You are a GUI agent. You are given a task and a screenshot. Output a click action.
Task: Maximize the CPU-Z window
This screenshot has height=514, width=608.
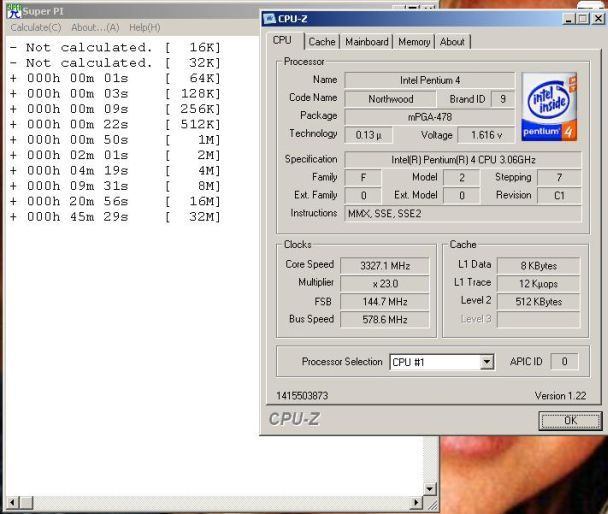point(583,19)
